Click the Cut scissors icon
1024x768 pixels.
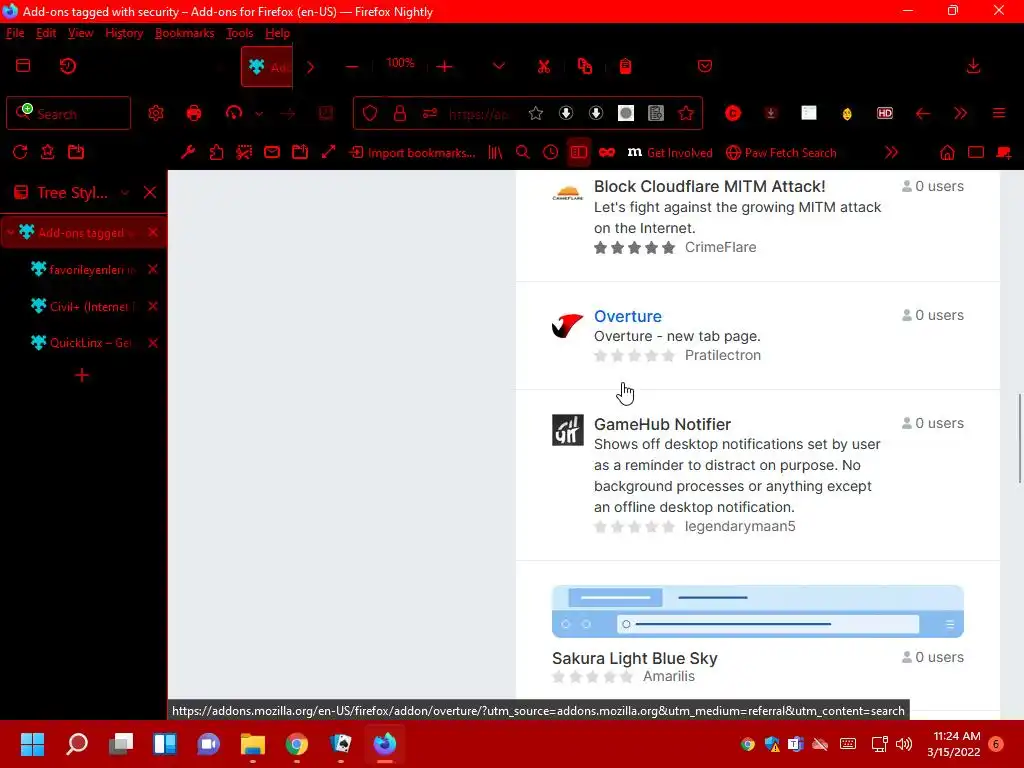coord(543,67)
